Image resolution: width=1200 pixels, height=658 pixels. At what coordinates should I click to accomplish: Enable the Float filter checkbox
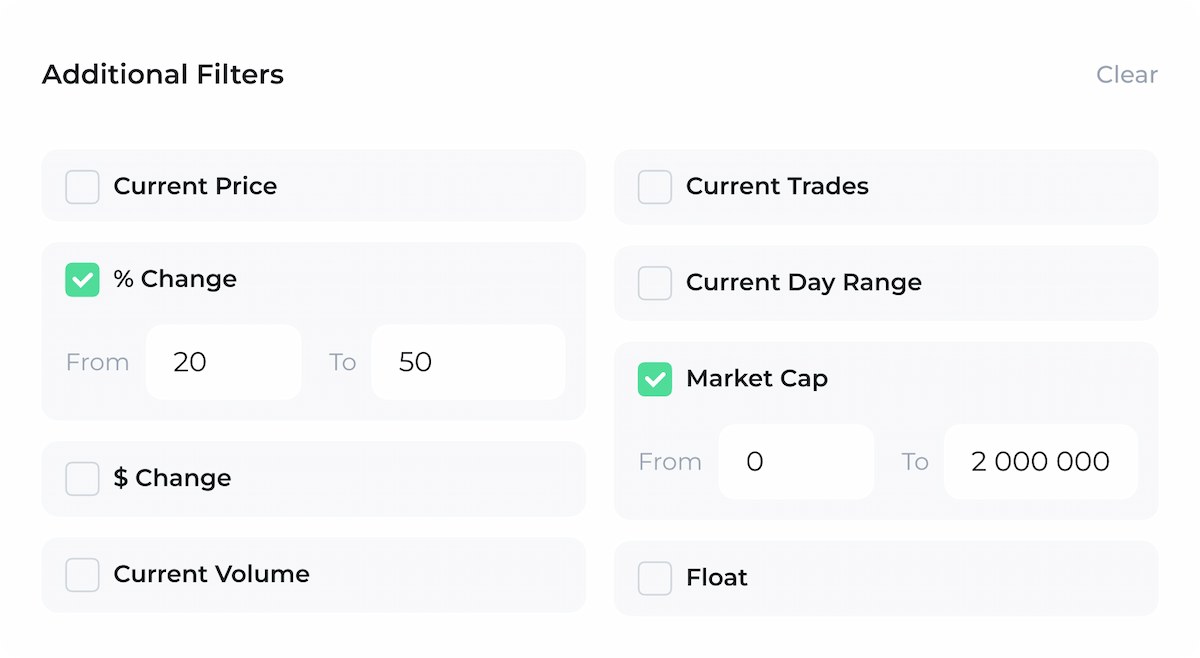click(655, 577)
